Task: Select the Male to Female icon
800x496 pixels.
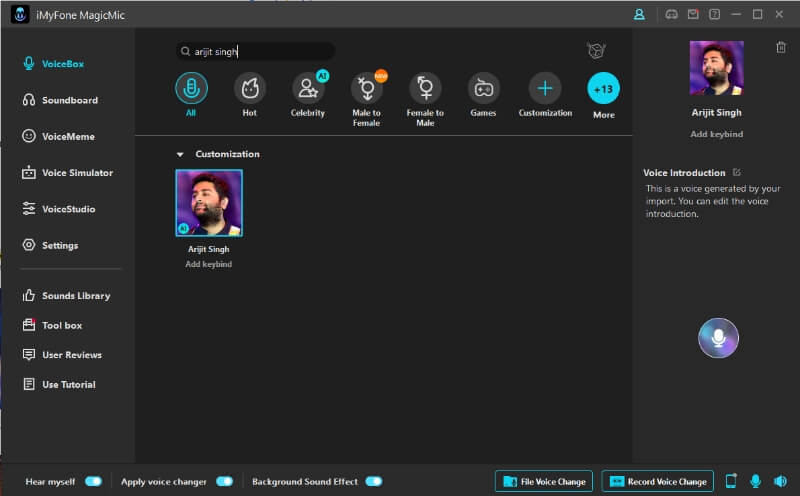Action: 366,88
